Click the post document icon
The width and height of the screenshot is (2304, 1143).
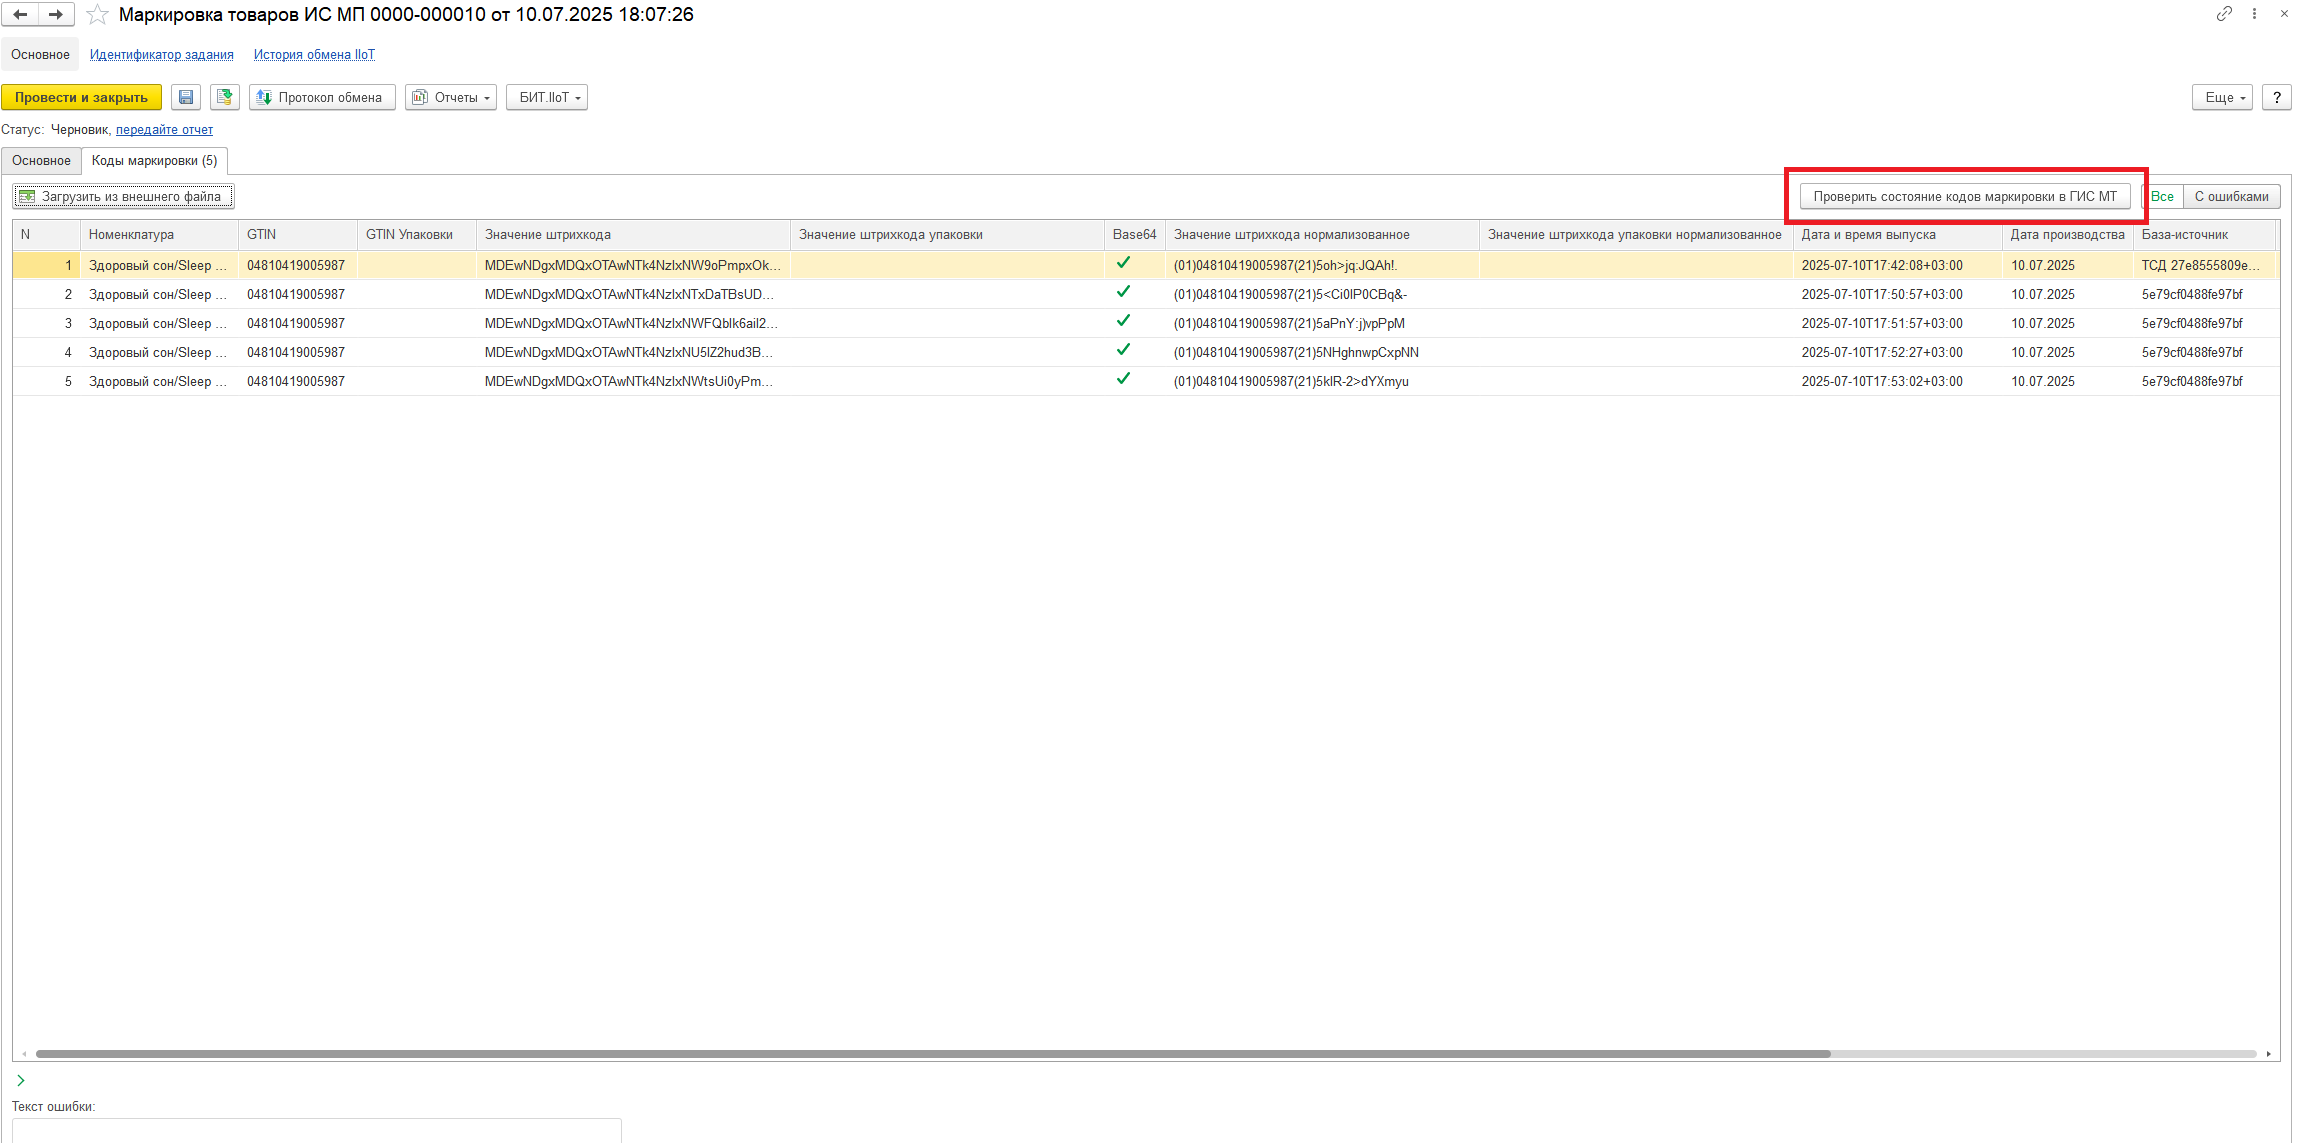click(x=225, y=97)
